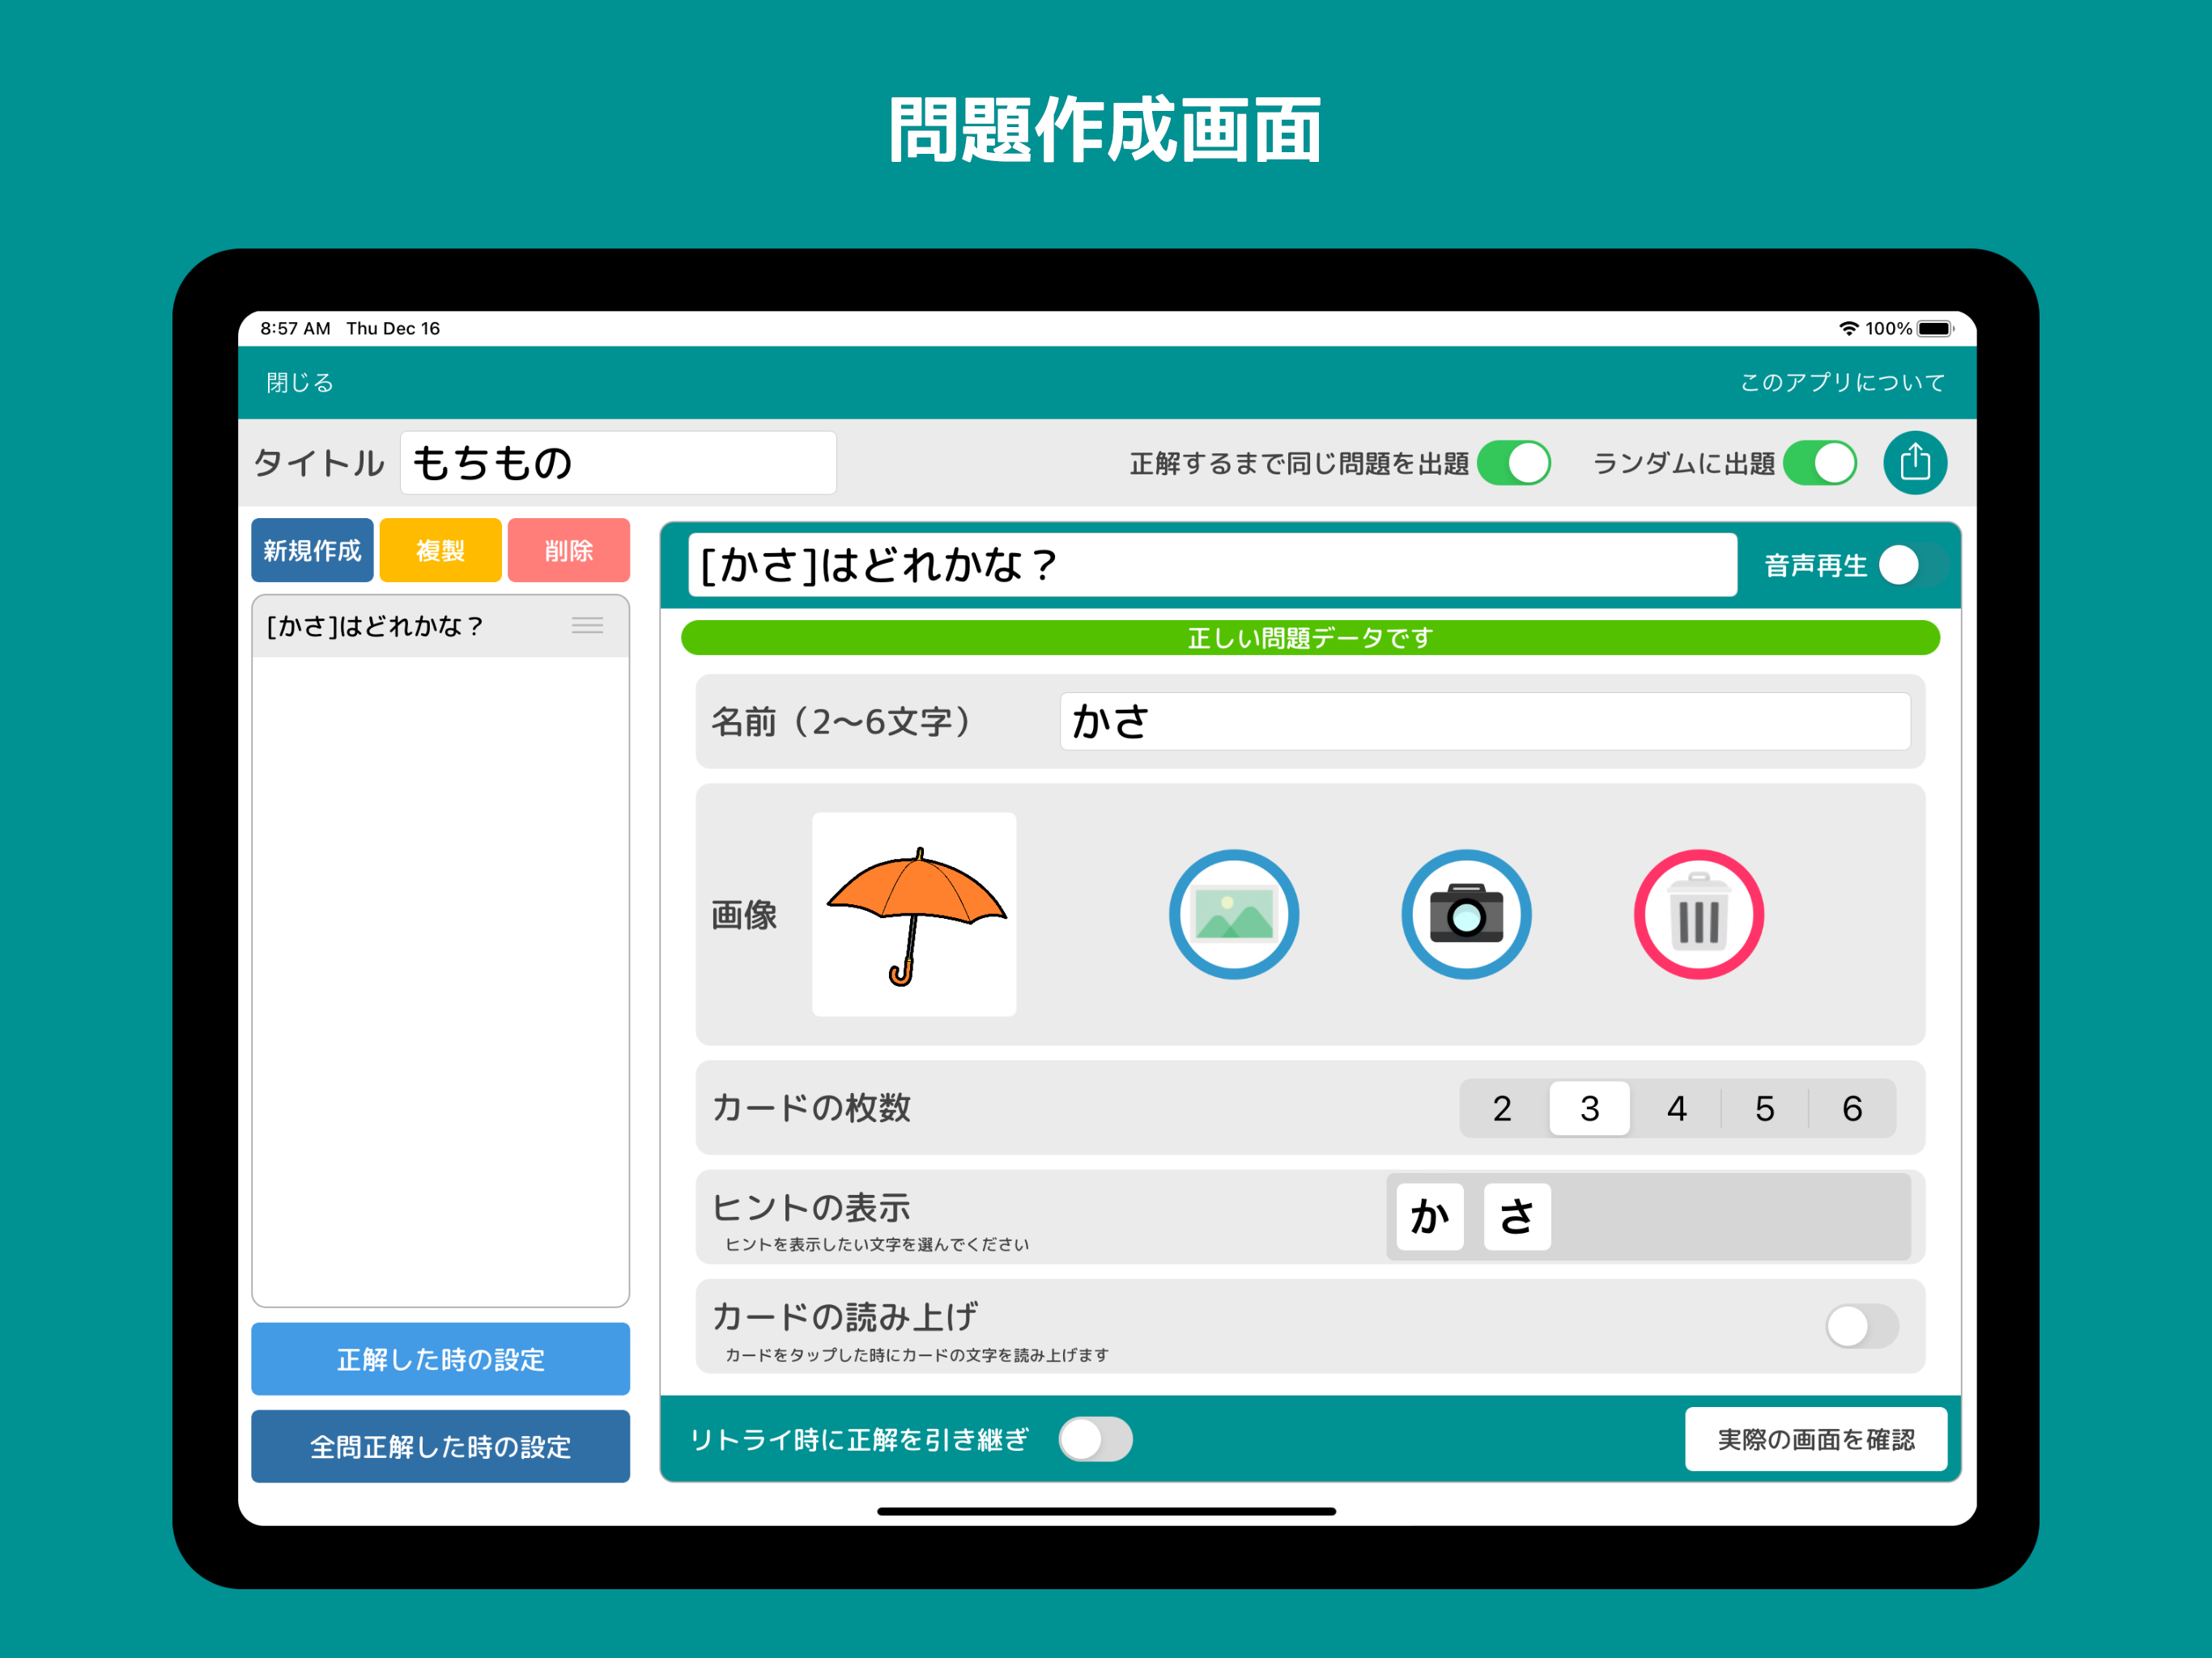Image resolution: width=2212 pixels, height=1658 pixels.
Task: Disable ランダムに出題 switch
Action: (x=1819, y=463)
